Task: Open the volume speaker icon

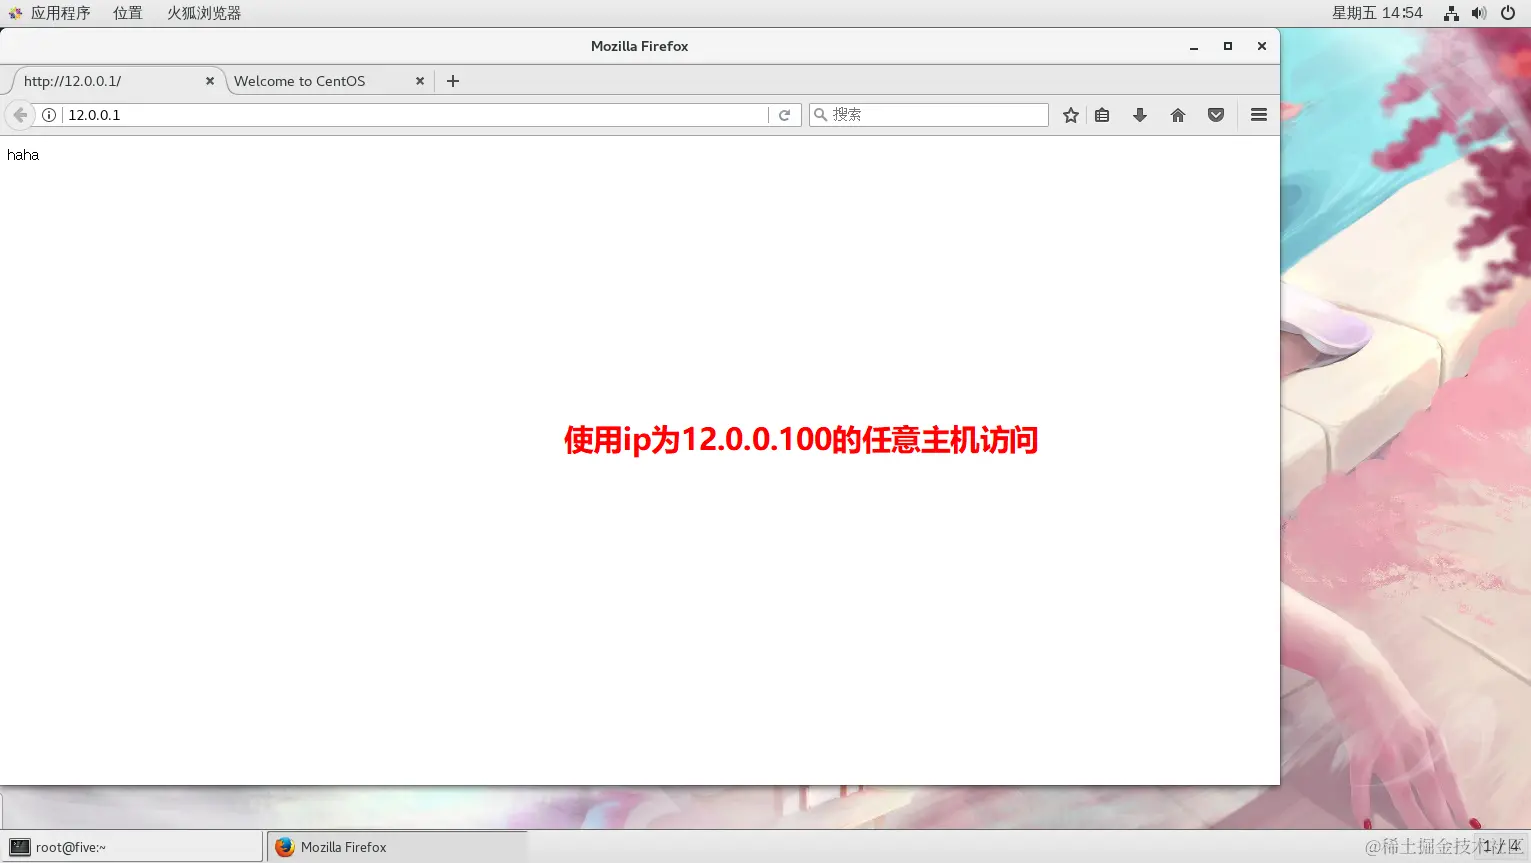Action: [1479, 13]
